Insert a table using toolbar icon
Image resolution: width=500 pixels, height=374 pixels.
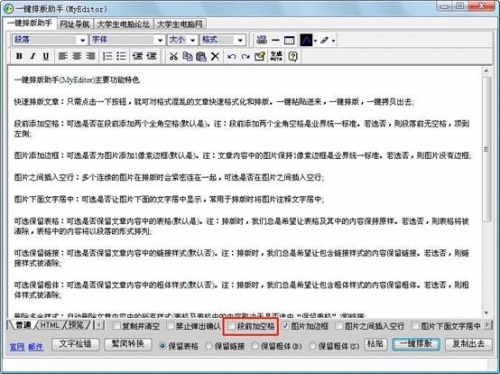289,40
